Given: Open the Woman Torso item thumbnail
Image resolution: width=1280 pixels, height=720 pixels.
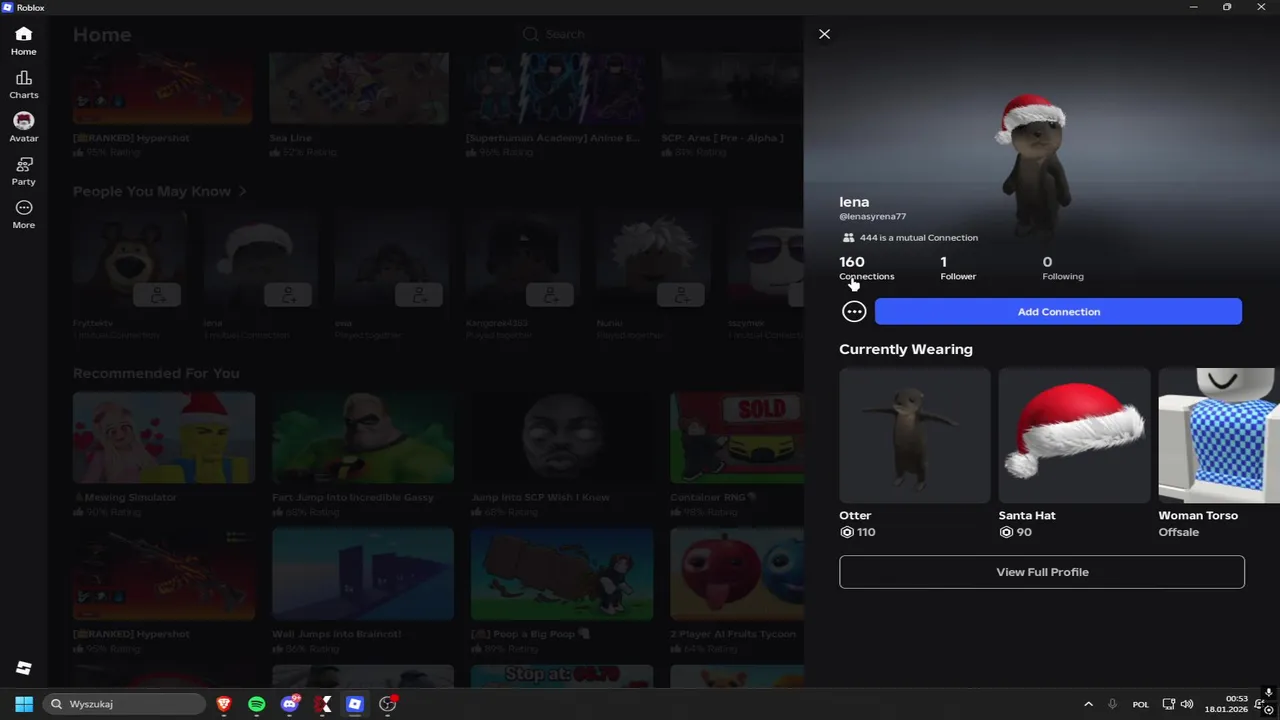Looking at the screenshot, I should click(1219, 435).
